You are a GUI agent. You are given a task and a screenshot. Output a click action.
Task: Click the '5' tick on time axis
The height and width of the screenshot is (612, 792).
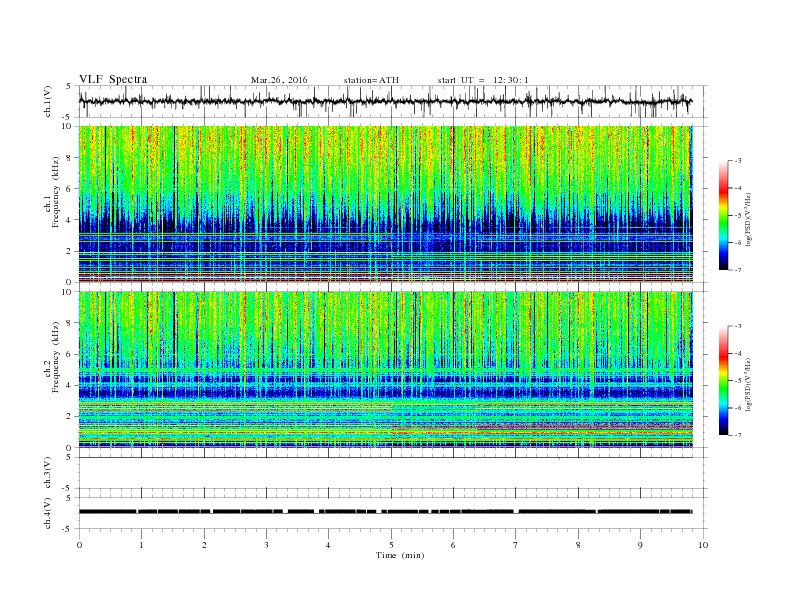(x=391, y=545)
